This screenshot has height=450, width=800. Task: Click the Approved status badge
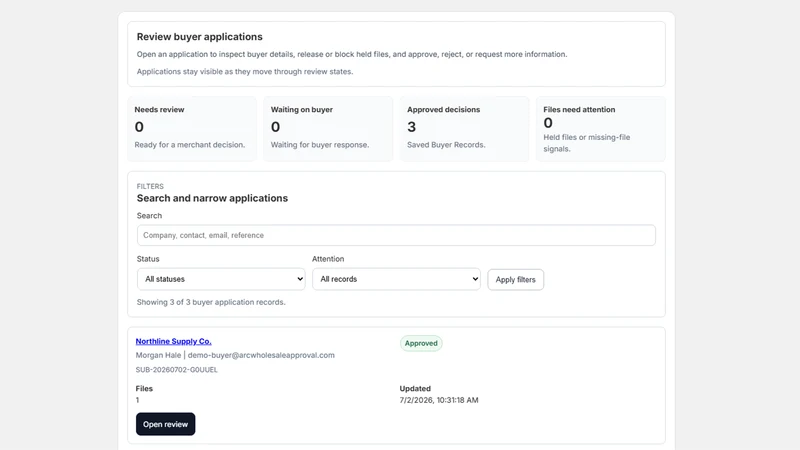421,343
